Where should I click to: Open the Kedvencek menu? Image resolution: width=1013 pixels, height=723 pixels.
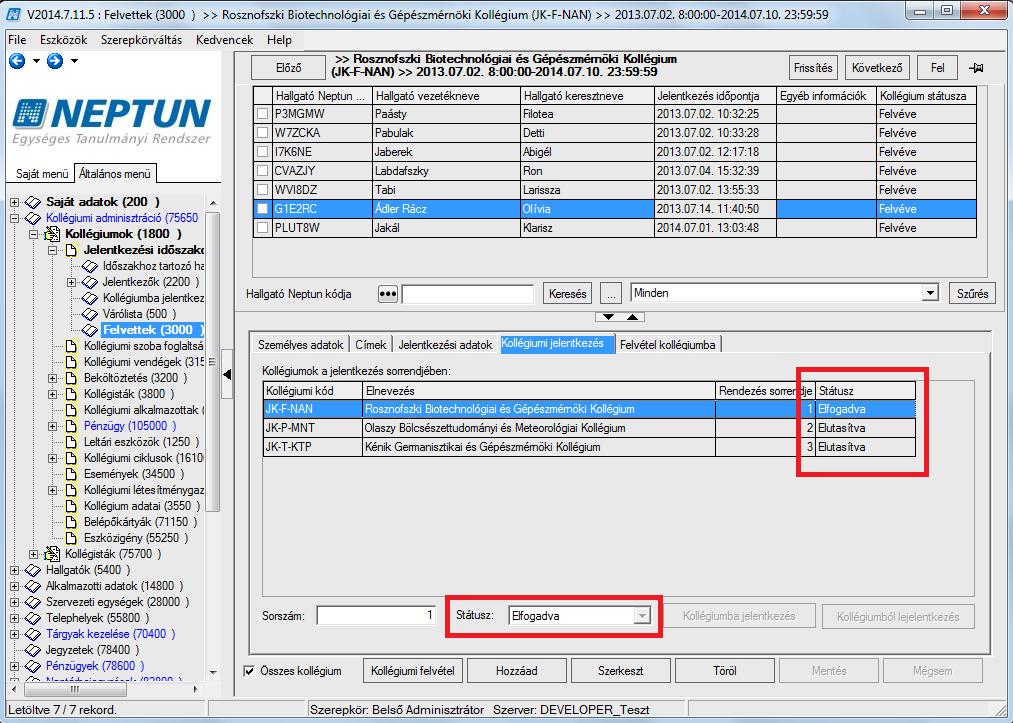(x=224, y=40)
